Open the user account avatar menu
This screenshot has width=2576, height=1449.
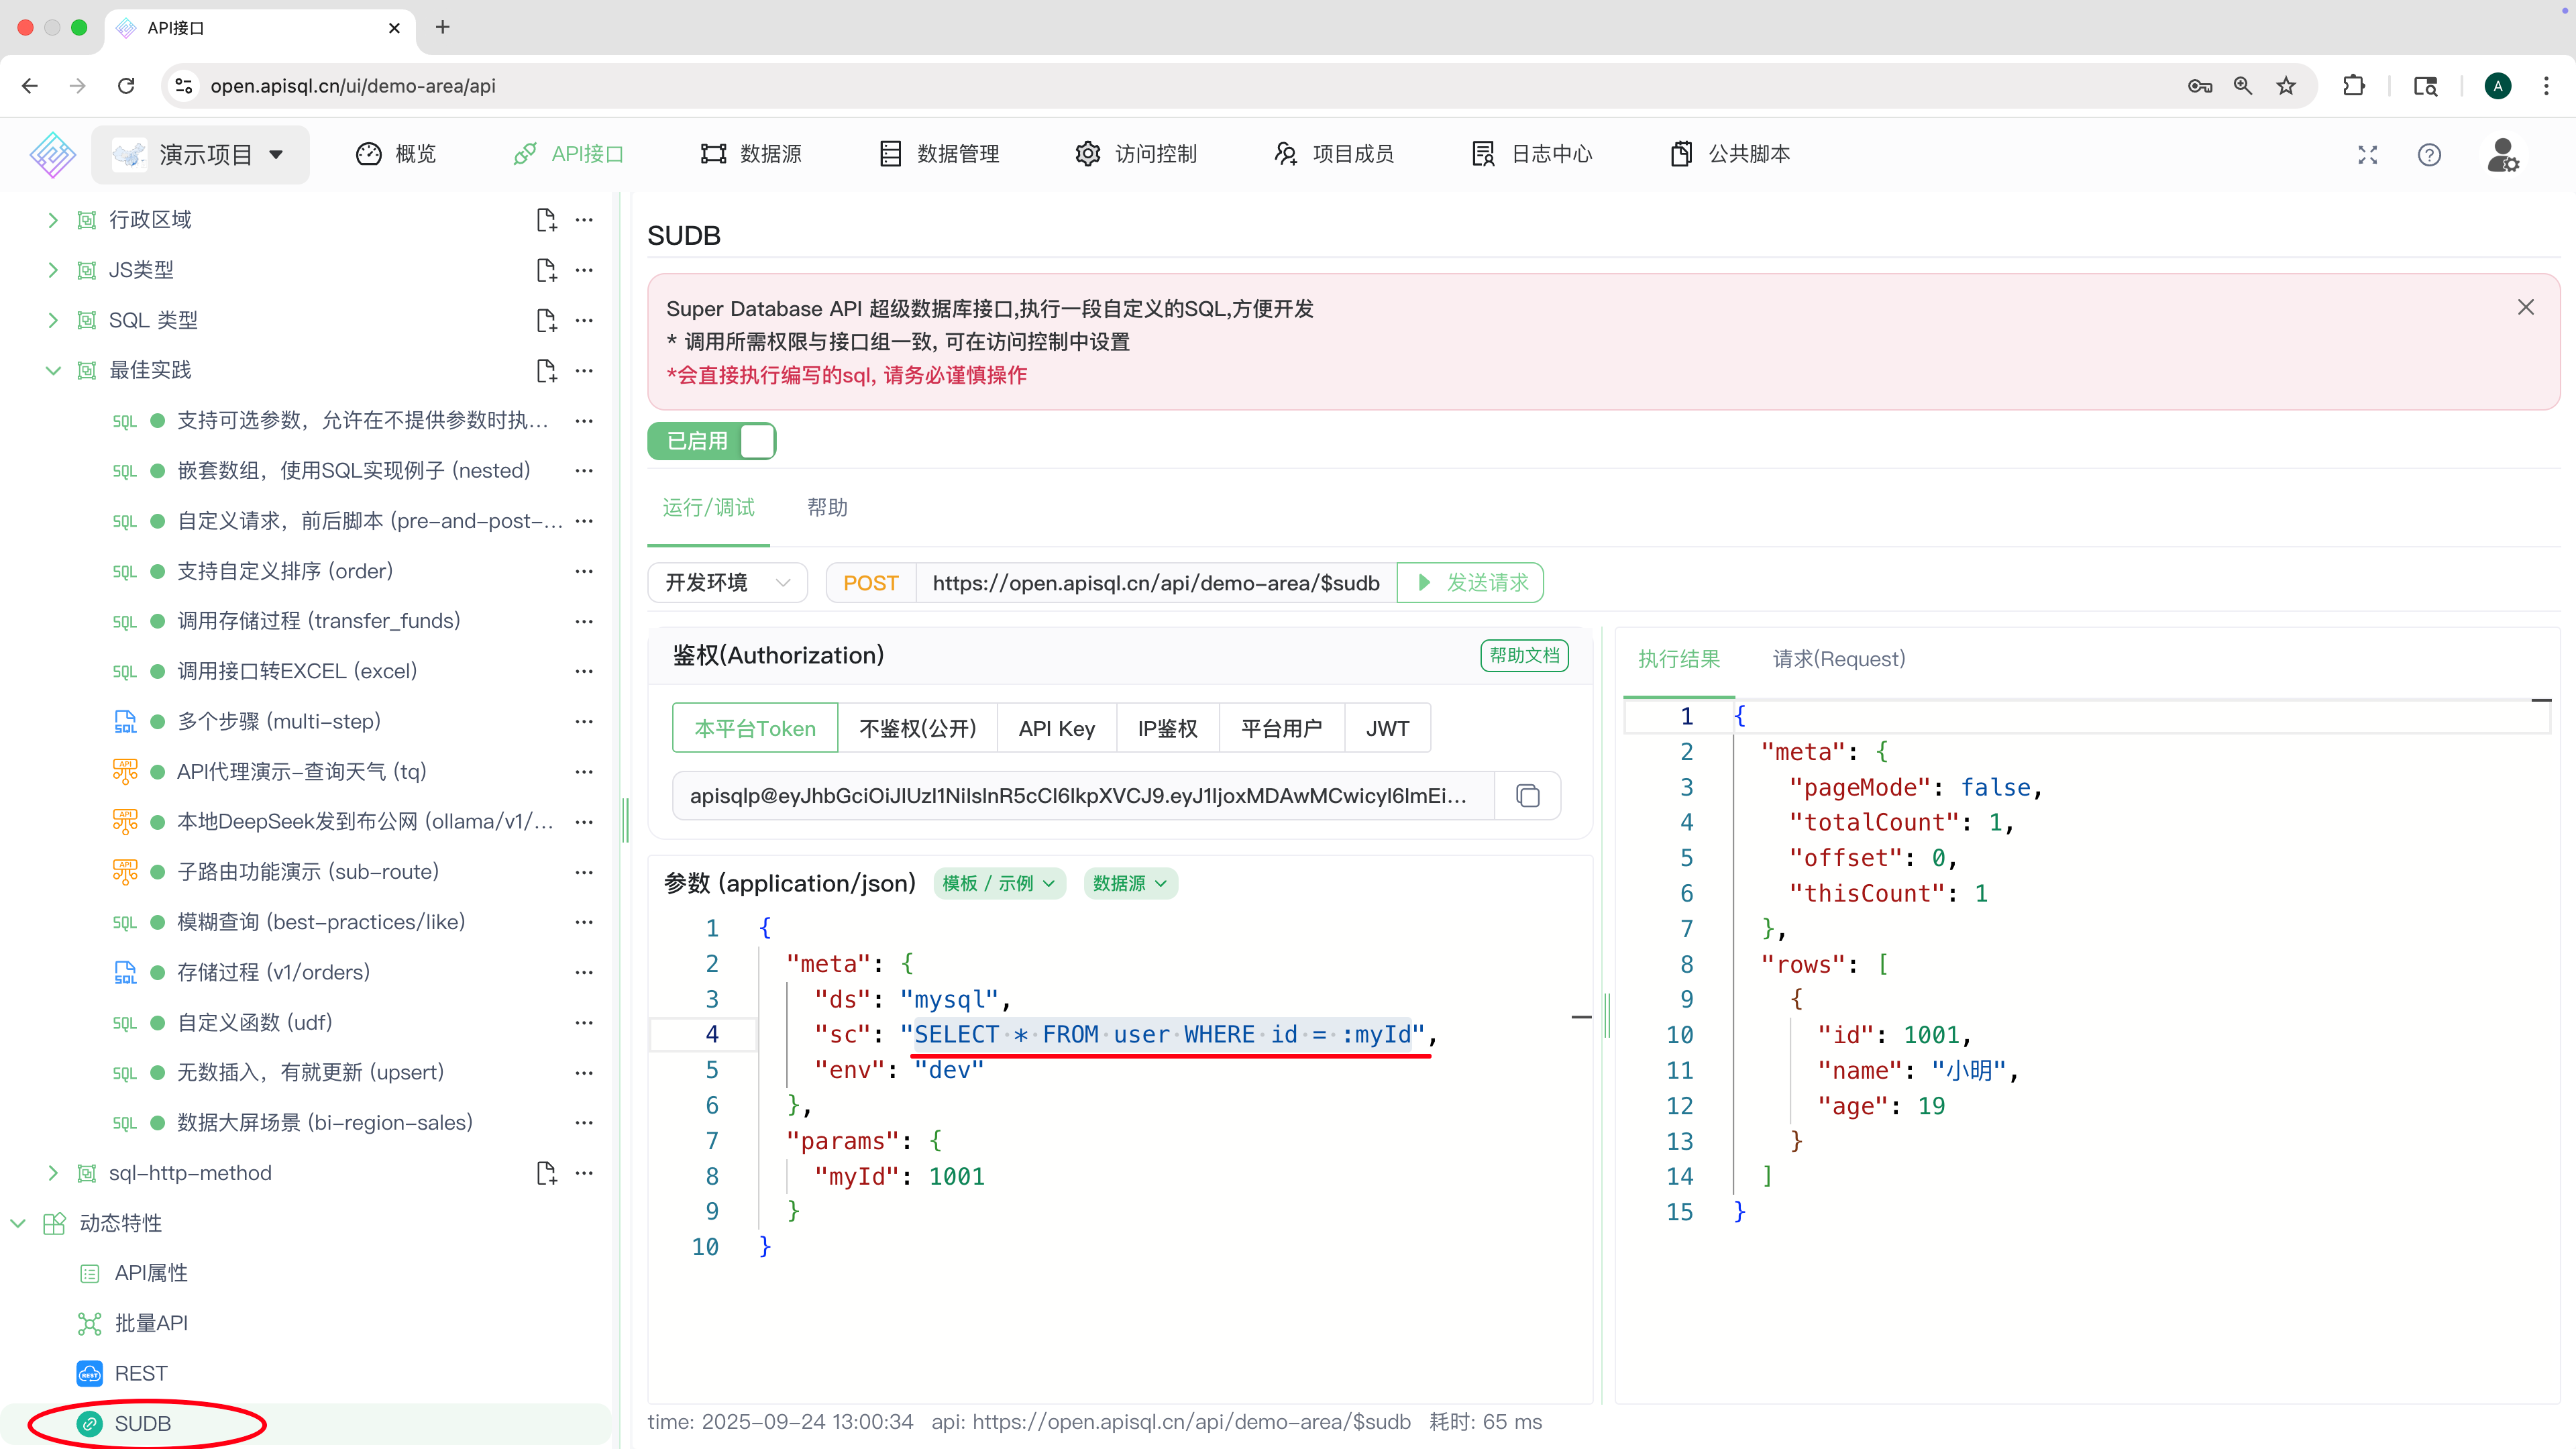[2503, 154]
